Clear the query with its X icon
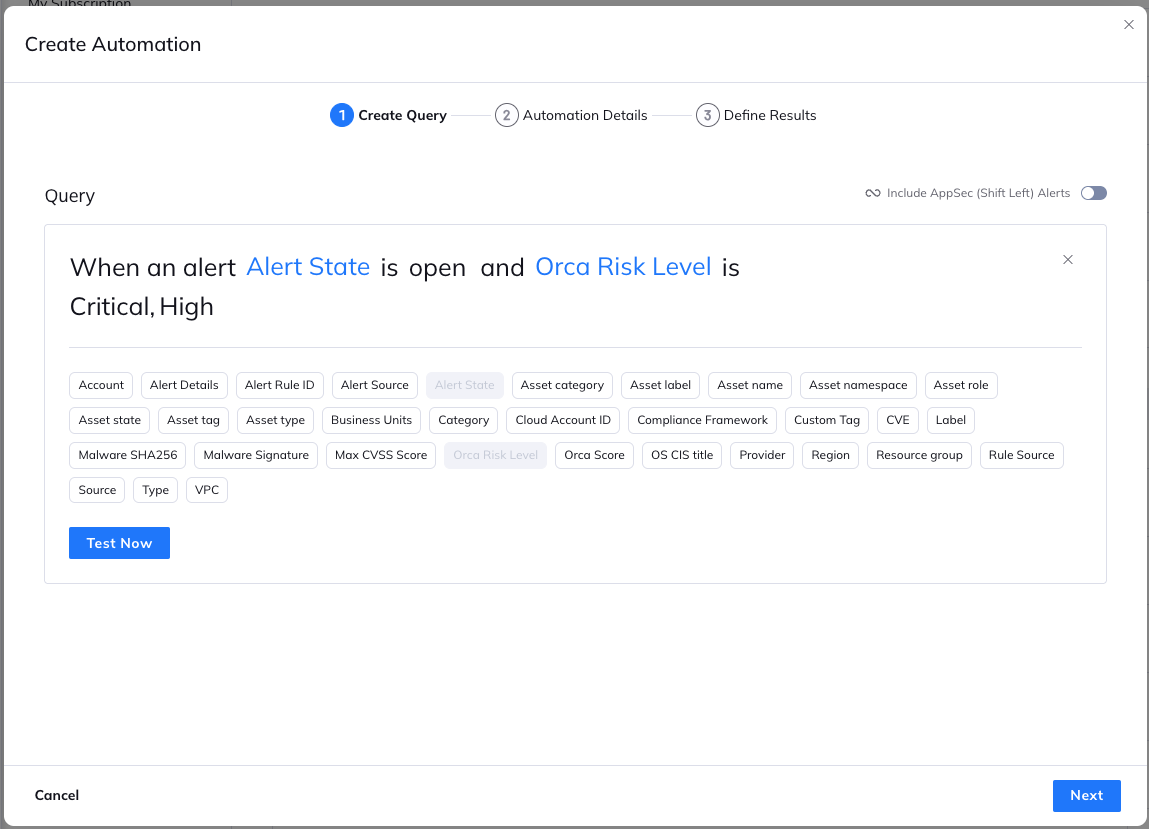The image size is (1149, 829). click(1068, 259)
